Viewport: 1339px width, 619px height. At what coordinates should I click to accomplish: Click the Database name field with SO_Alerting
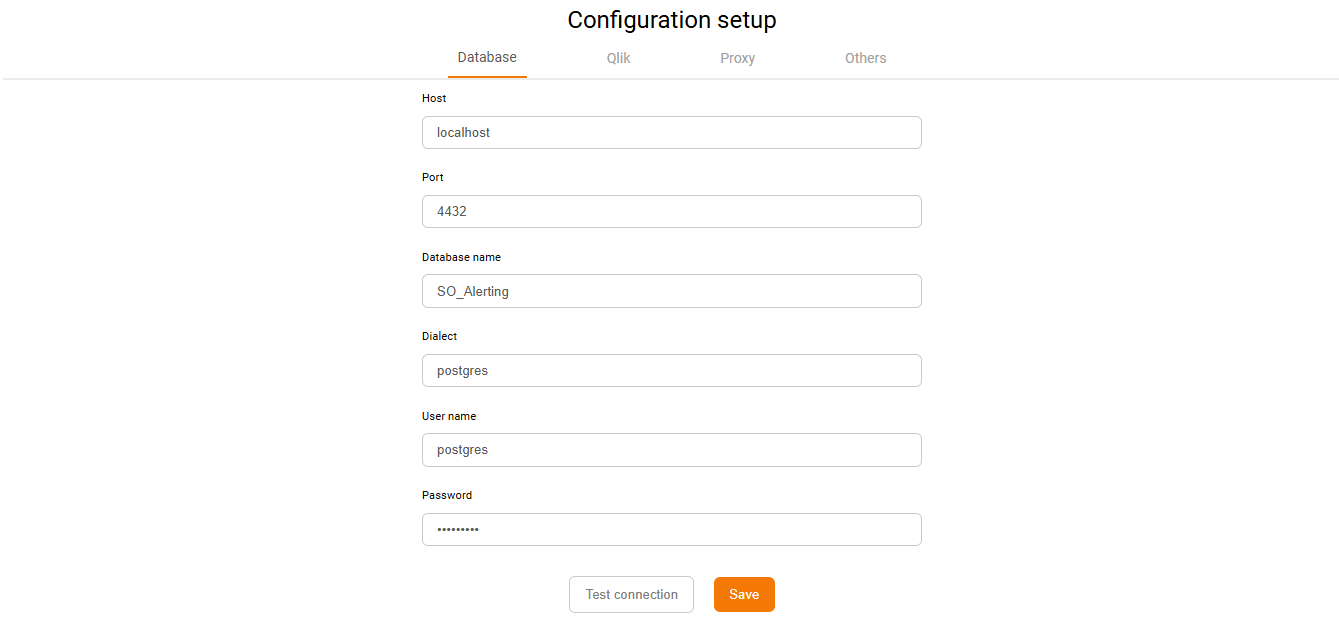[x=671, y=291]
